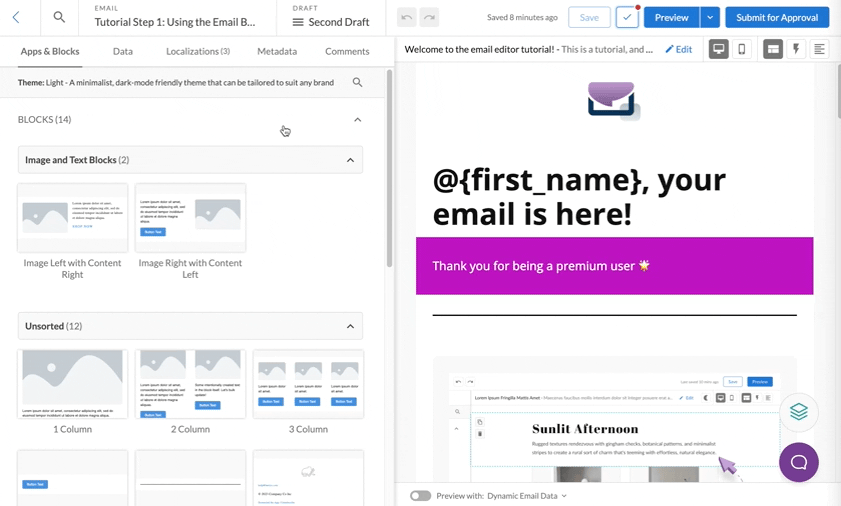Select the layout view icon
Viewport: 841px width, 506px height.
click(773, 49)
